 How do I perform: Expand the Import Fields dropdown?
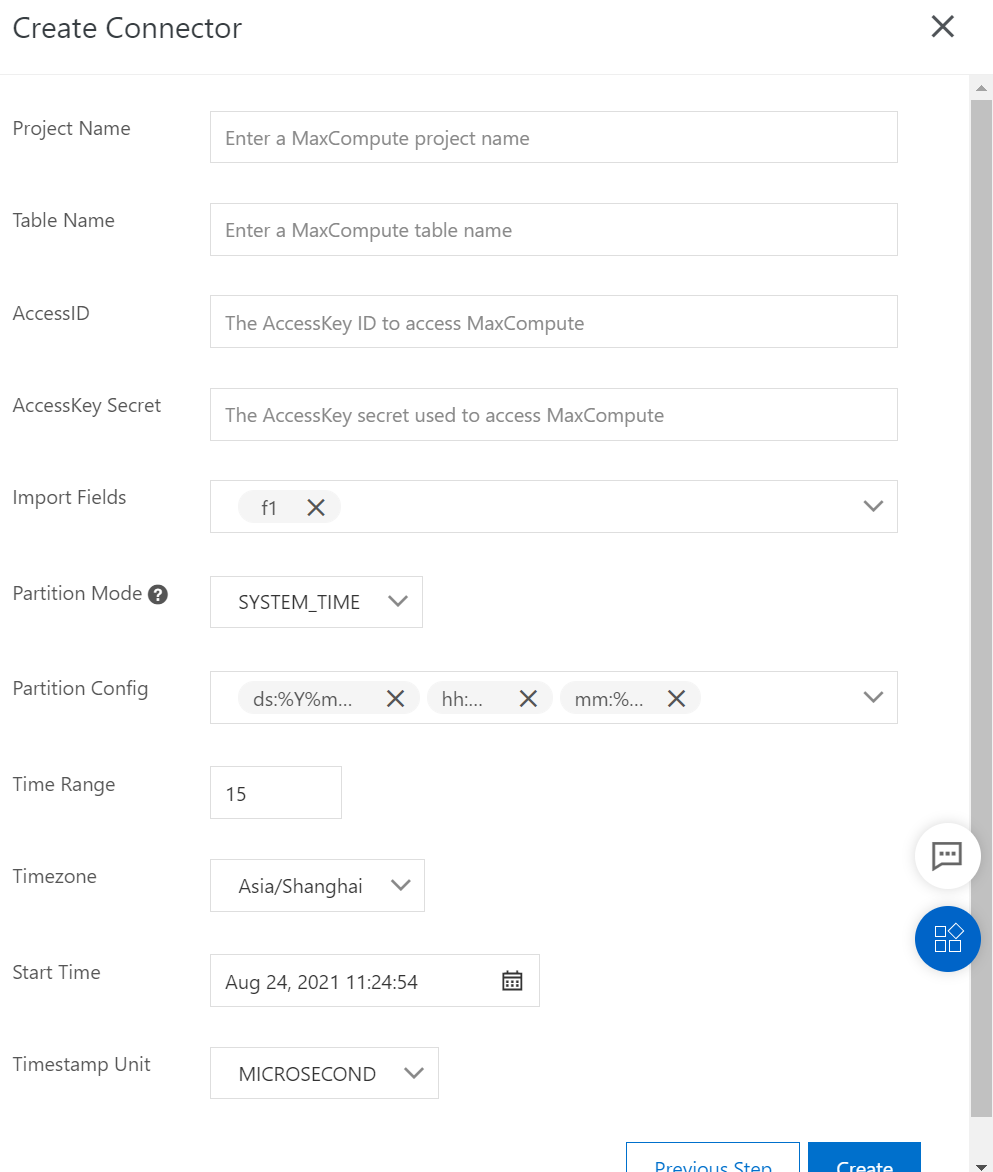pyautogui.click(x=873, y=506)
